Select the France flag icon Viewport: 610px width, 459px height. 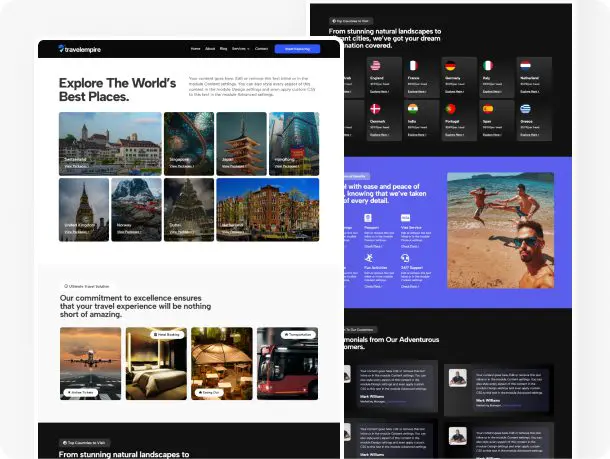point(412,65)
